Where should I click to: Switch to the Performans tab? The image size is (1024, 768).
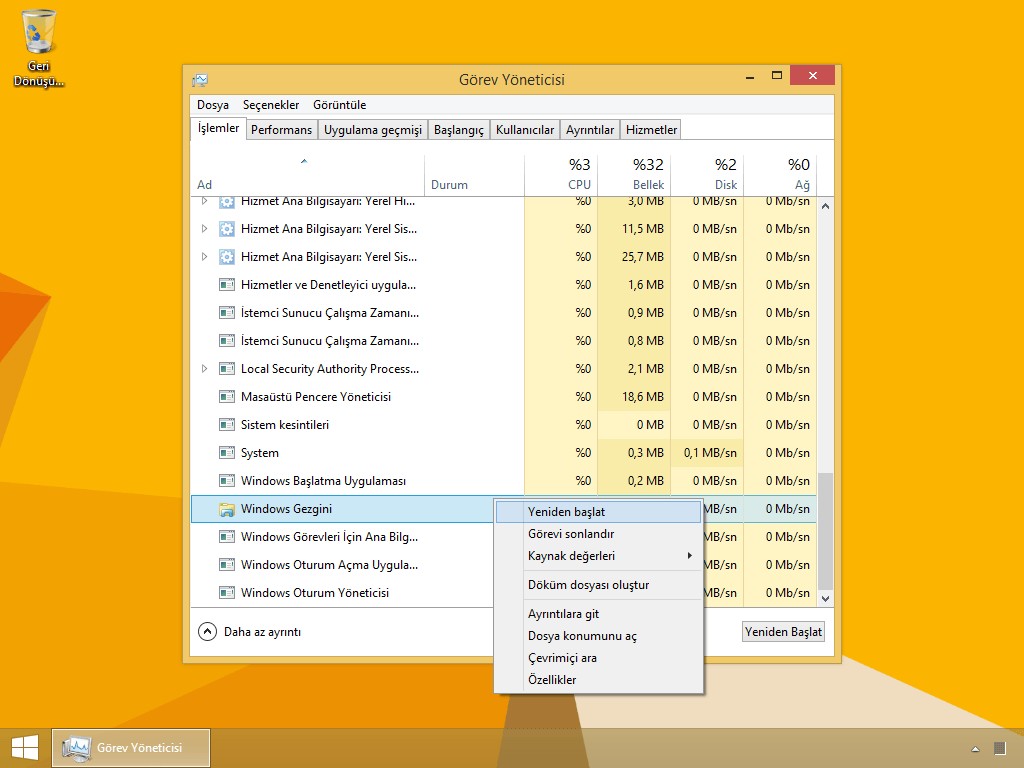(281, 129)
